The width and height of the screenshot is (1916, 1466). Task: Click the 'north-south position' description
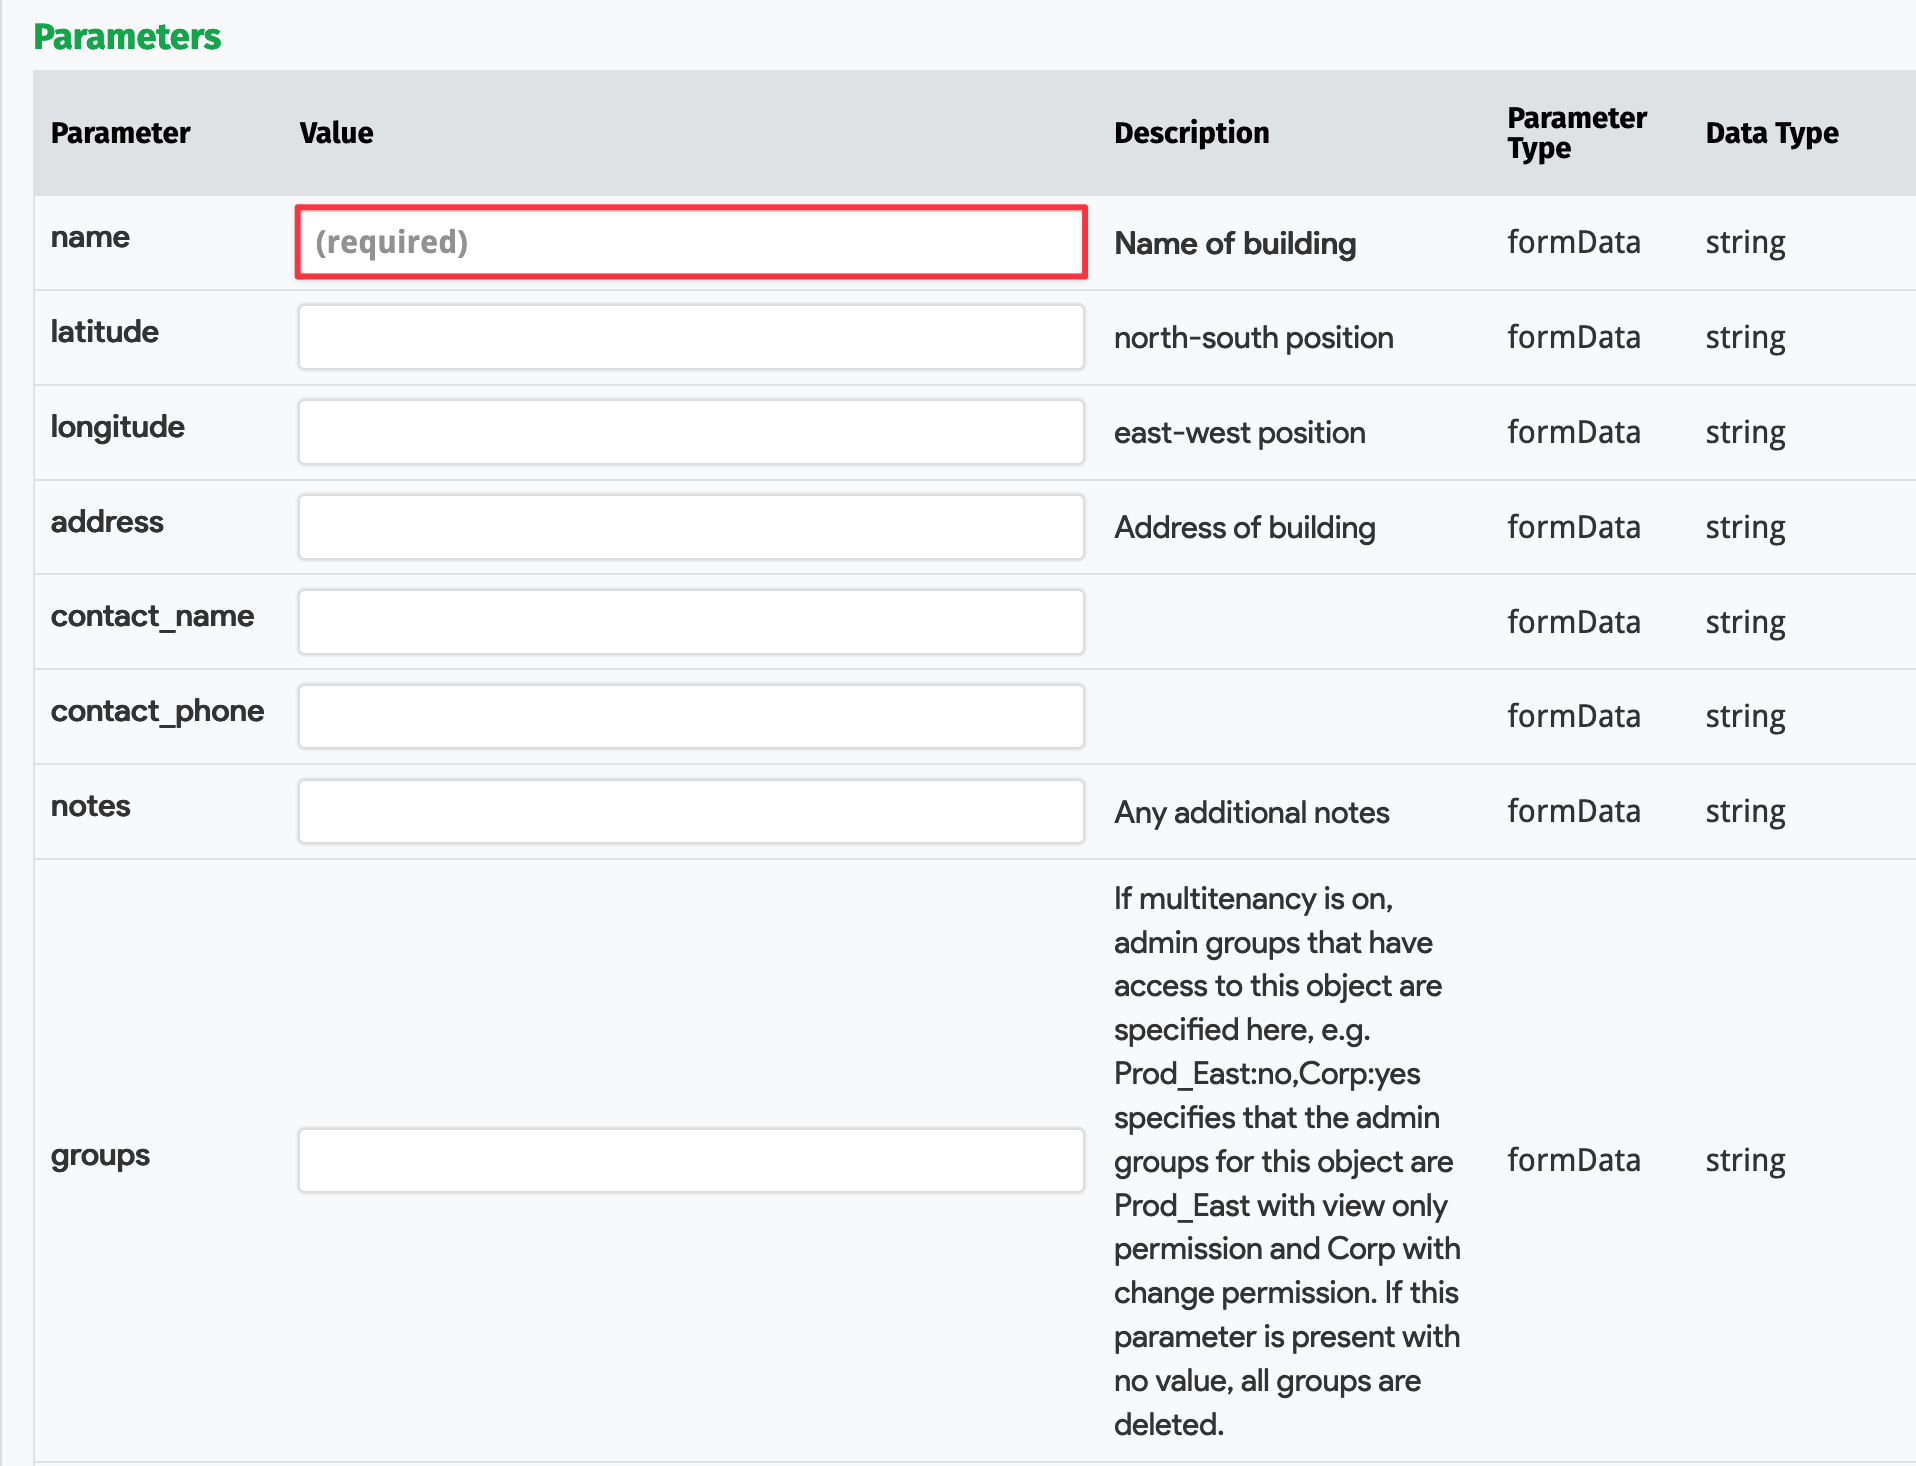coord(1253,338)
